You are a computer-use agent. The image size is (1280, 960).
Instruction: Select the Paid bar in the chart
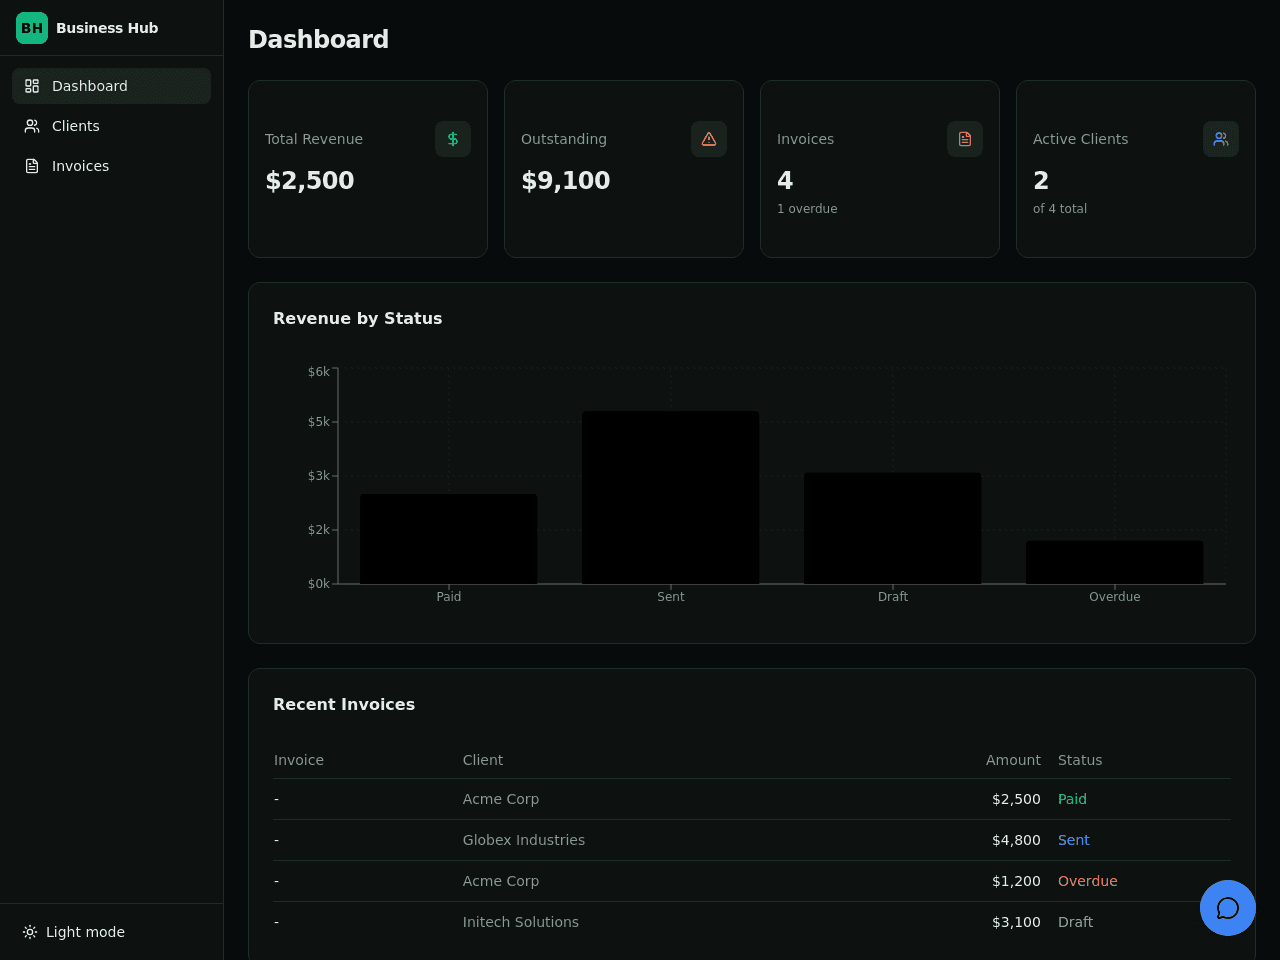[x=449, y=539]
